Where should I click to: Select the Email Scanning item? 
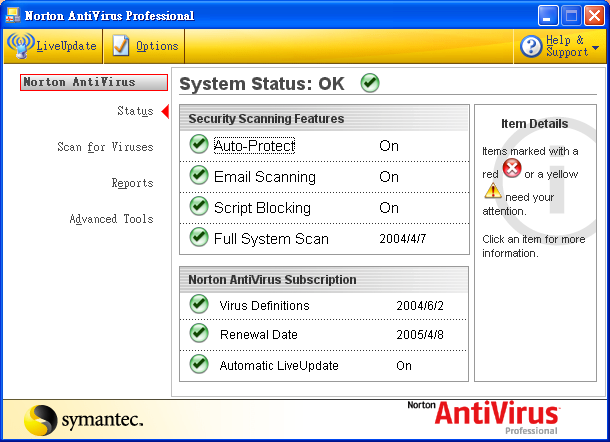265,177
